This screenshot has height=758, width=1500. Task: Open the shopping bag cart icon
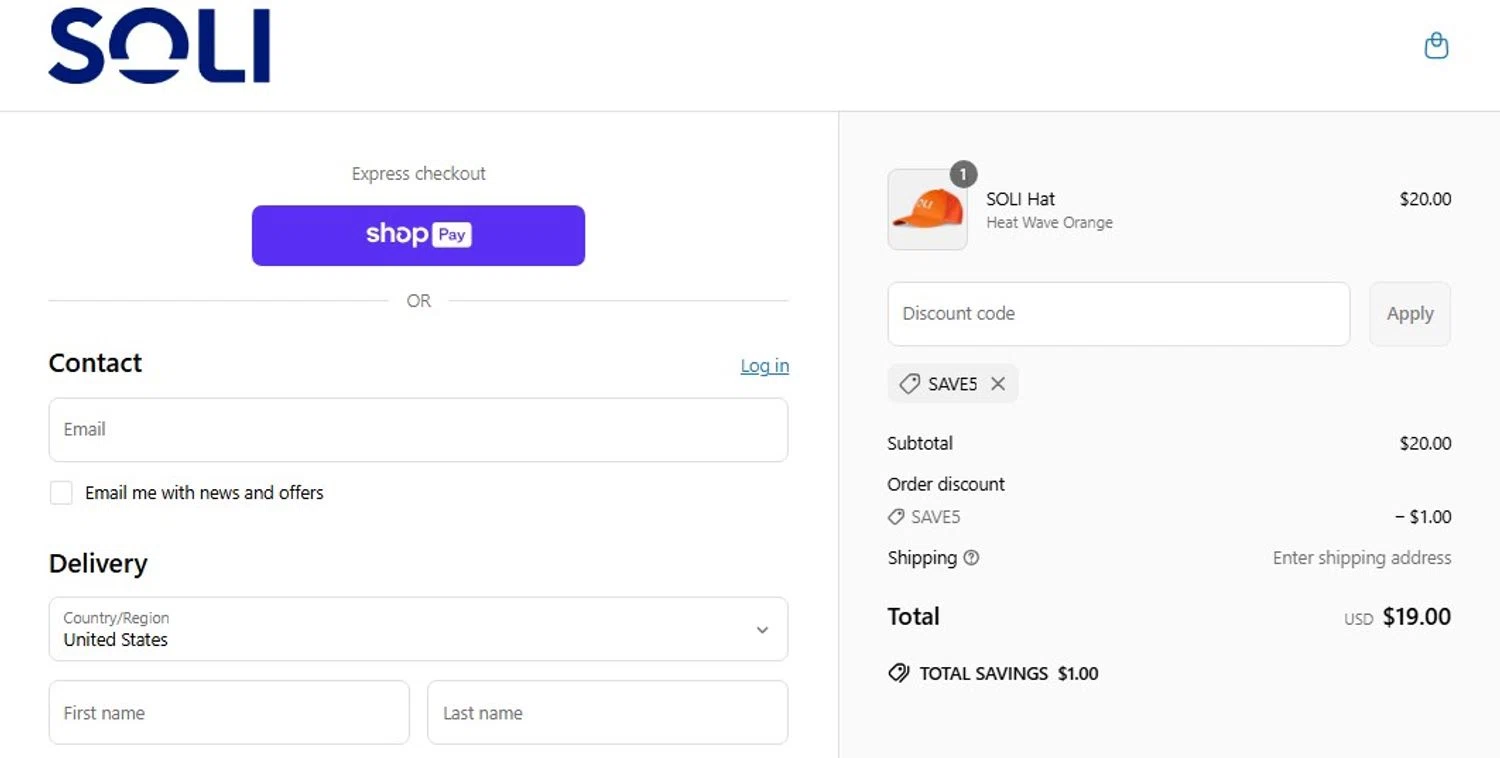[1436, 46]
